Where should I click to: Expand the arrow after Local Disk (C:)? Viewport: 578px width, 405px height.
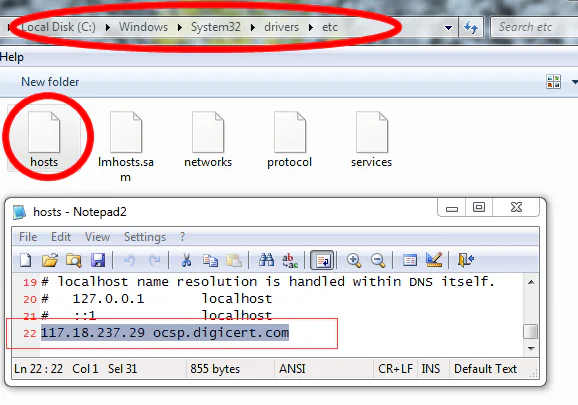point(107,27)
